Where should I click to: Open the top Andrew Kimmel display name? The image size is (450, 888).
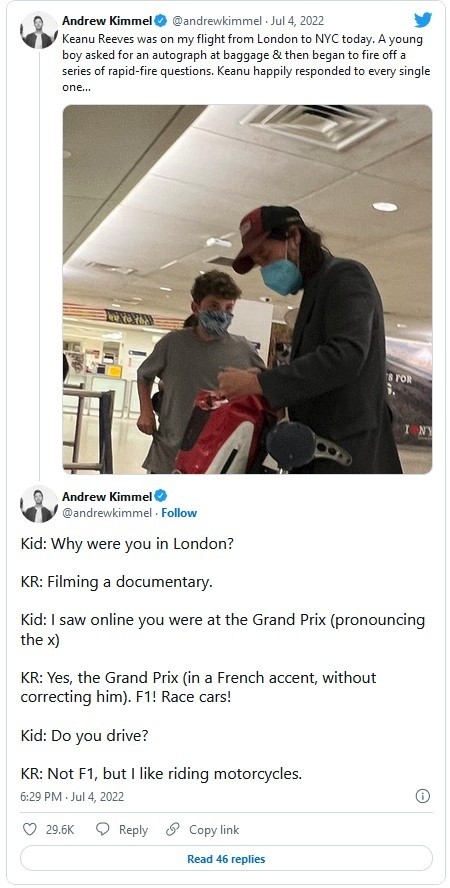[x=107, y=21]
